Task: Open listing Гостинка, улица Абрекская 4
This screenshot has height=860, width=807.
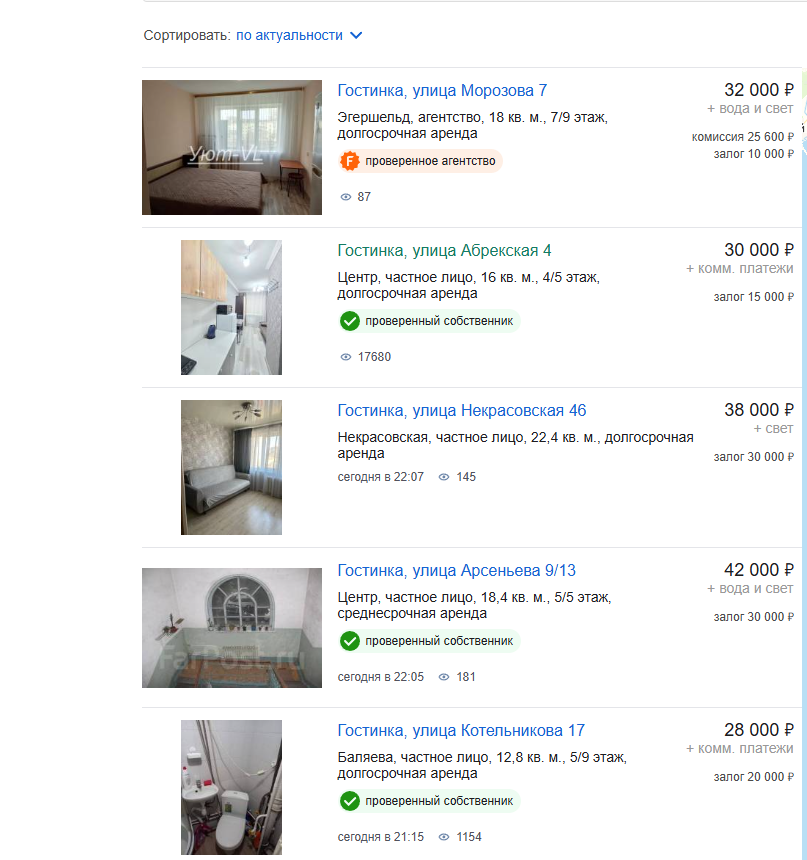Action: 444,251
